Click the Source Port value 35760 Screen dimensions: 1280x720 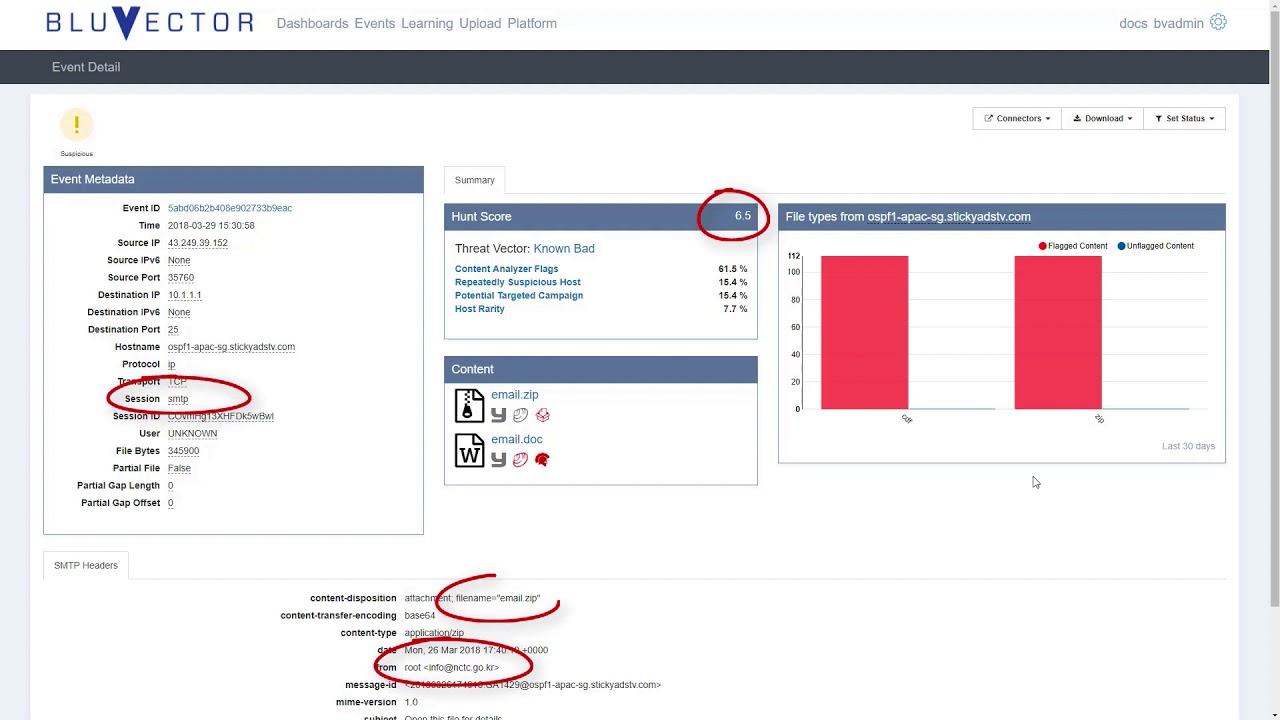click(x=181, y=278)
